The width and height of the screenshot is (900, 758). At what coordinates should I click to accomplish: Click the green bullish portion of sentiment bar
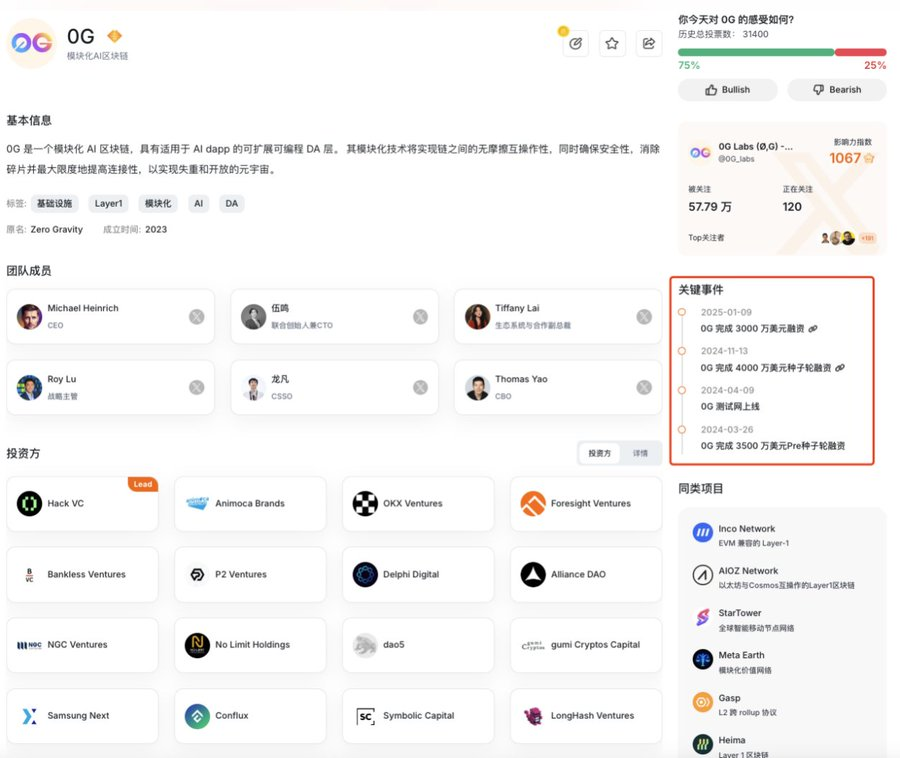tap(756, 52)
